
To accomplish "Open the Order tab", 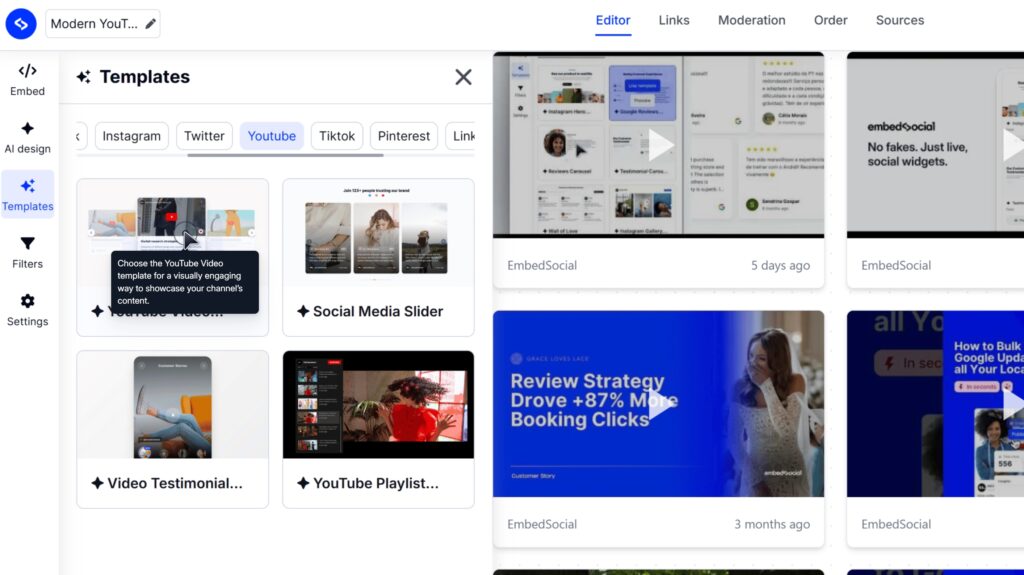I will click(831, 20).
